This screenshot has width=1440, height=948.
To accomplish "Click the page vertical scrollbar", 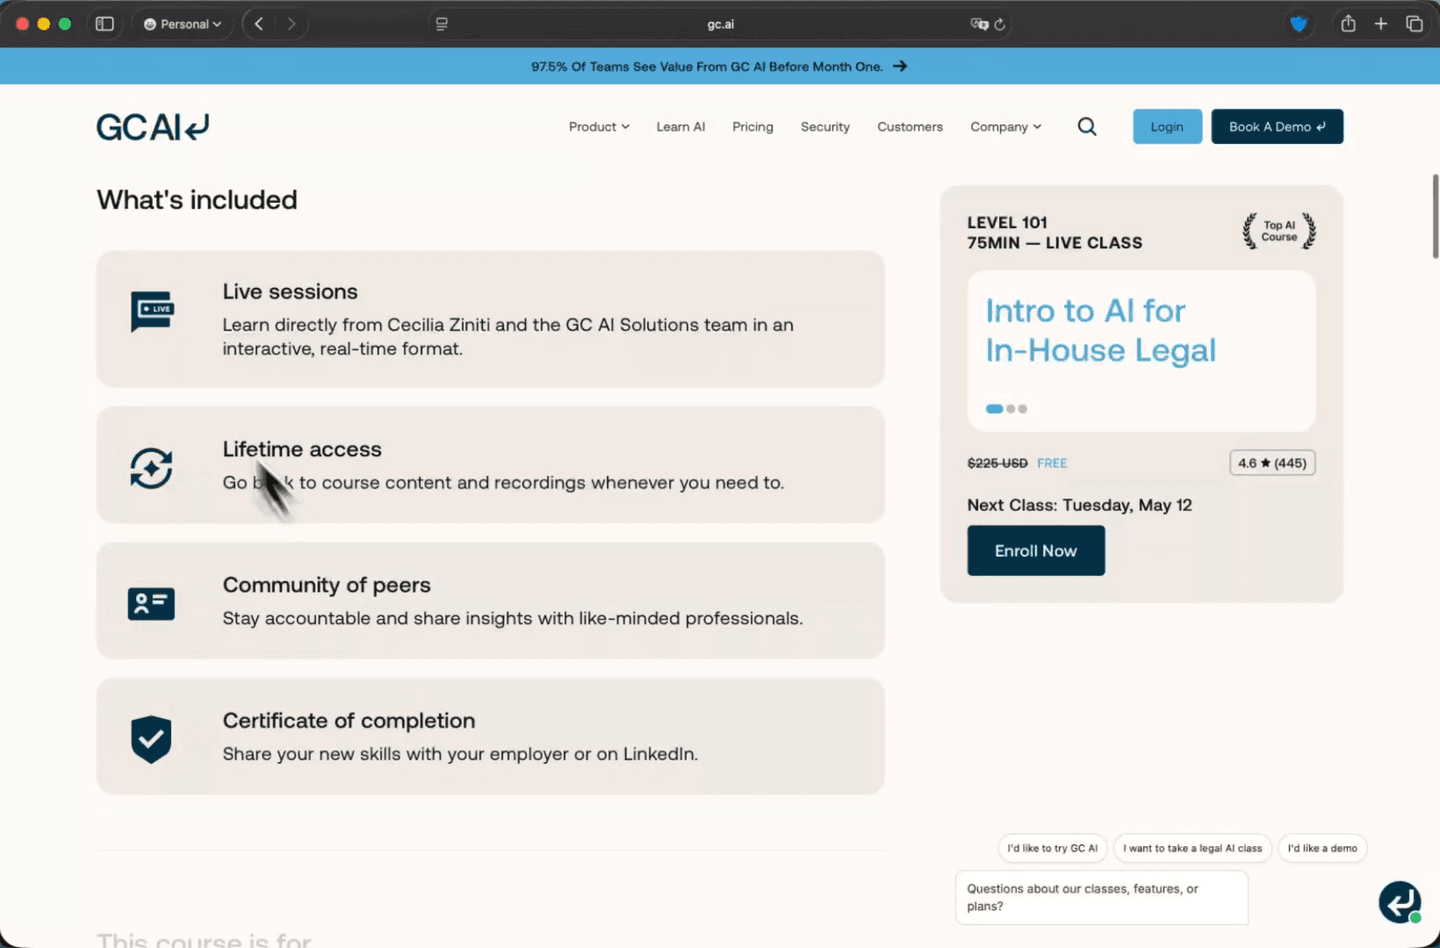I will click(x=1435, y=216).
